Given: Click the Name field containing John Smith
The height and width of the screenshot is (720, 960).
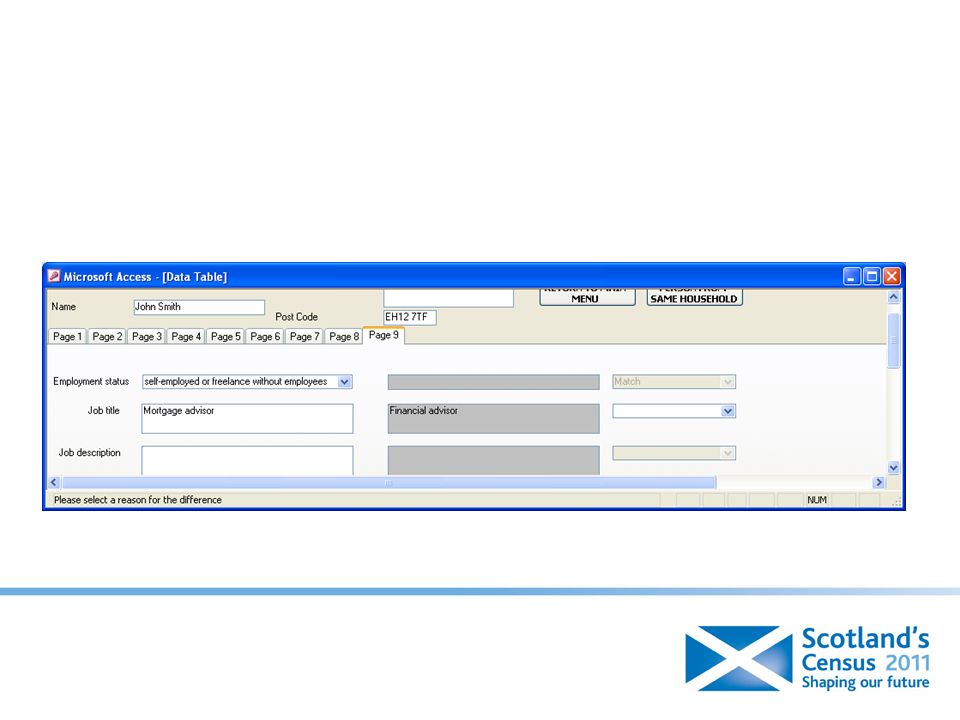Looking at the screenshot, I should click(x=199, y=307).
